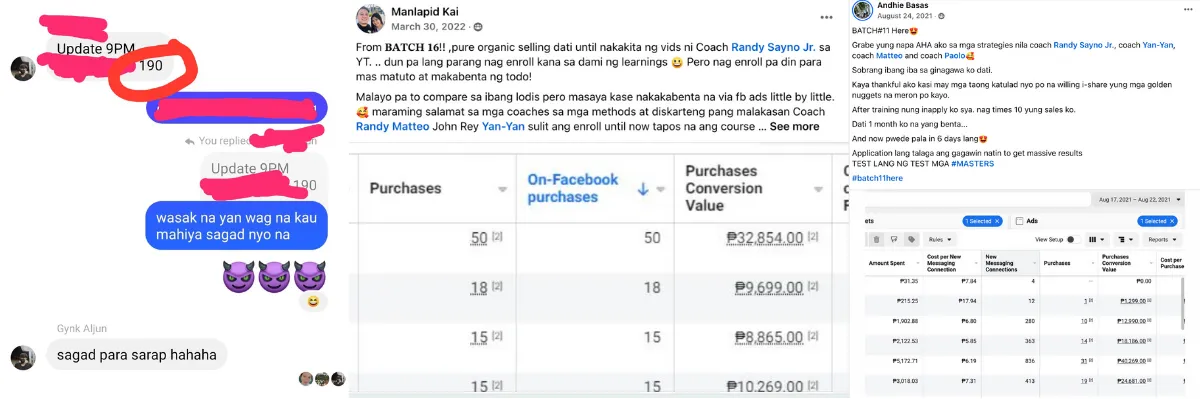Image resolution: width=1200 pixels, height=399 pixels.
Task: Click the left 1 Selected blue pill
Action: [982, 221]
